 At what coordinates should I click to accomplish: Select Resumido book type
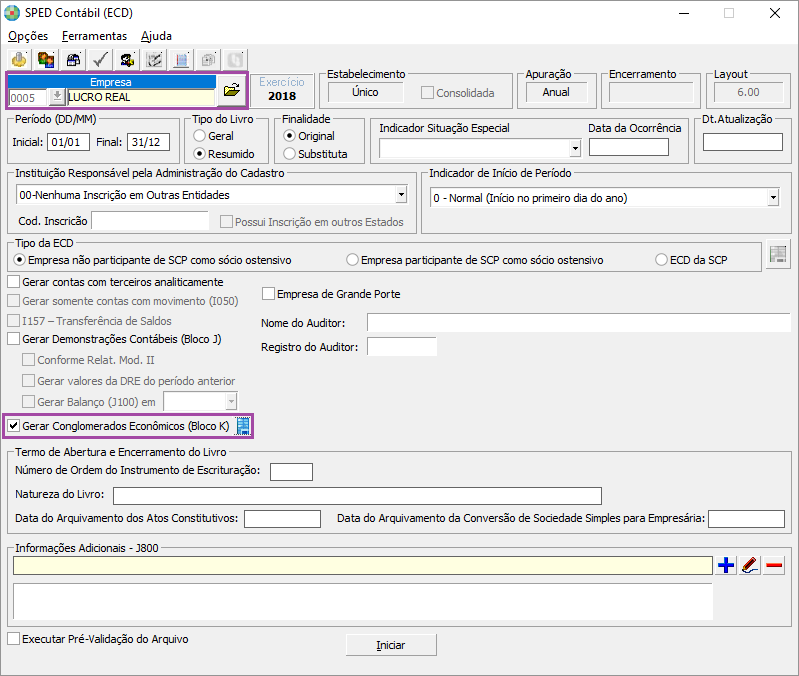(224, 153)
